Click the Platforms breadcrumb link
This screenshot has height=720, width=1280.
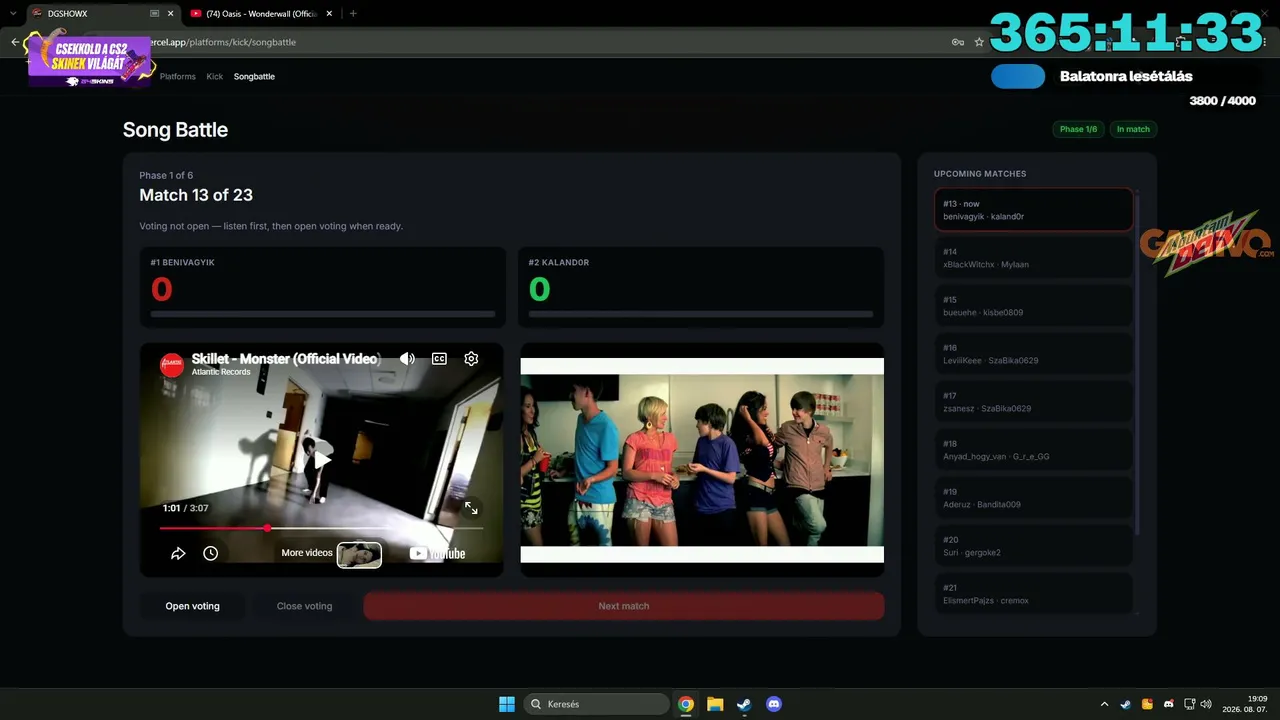click(x=178, y=76)
